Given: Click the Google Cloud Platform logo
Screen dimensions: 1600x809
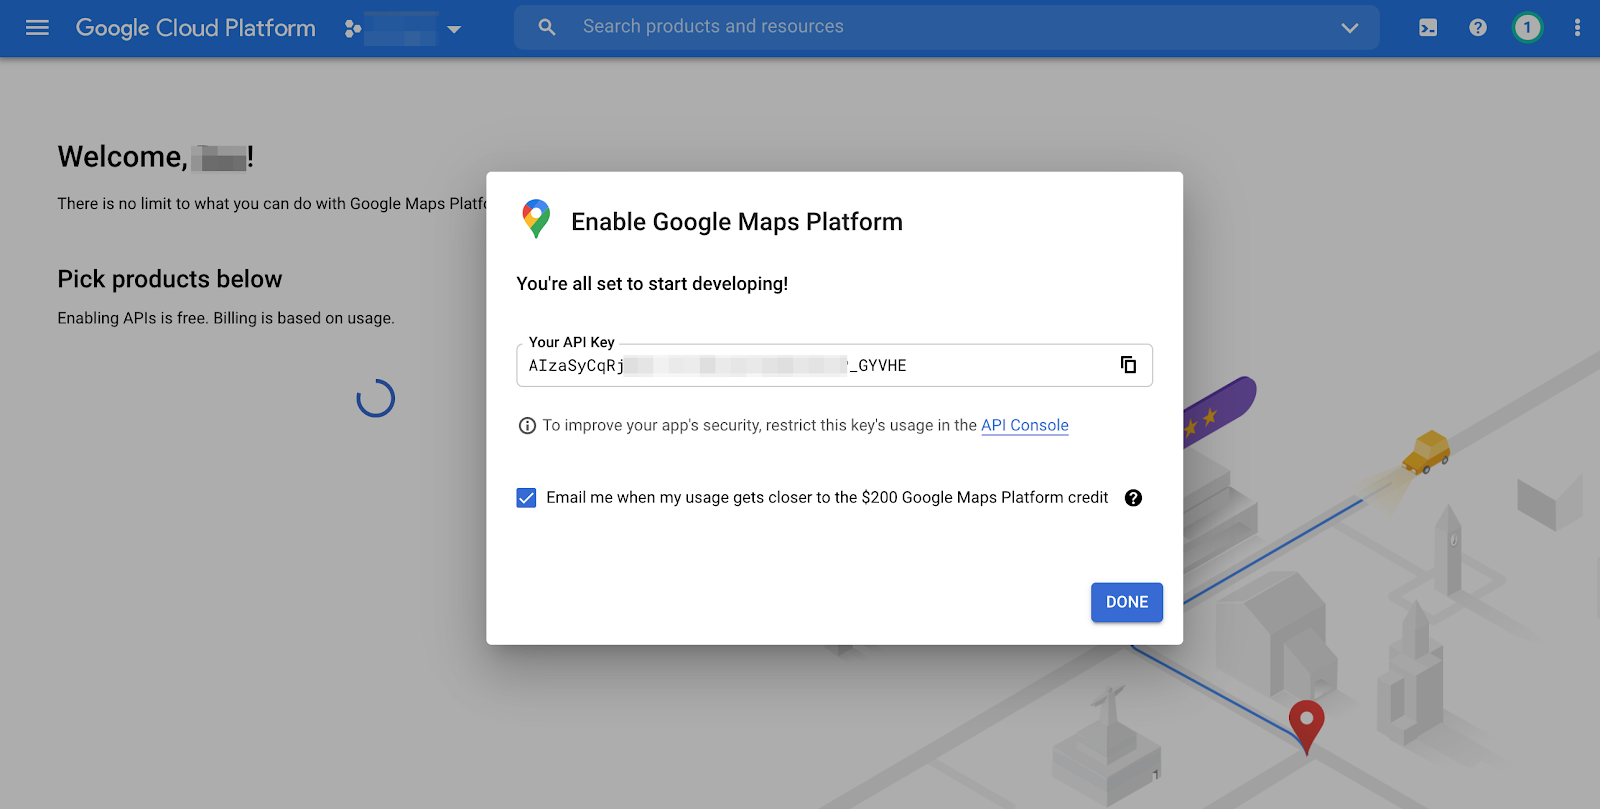Looking at the screenshot, I should (x=196, y=28).
